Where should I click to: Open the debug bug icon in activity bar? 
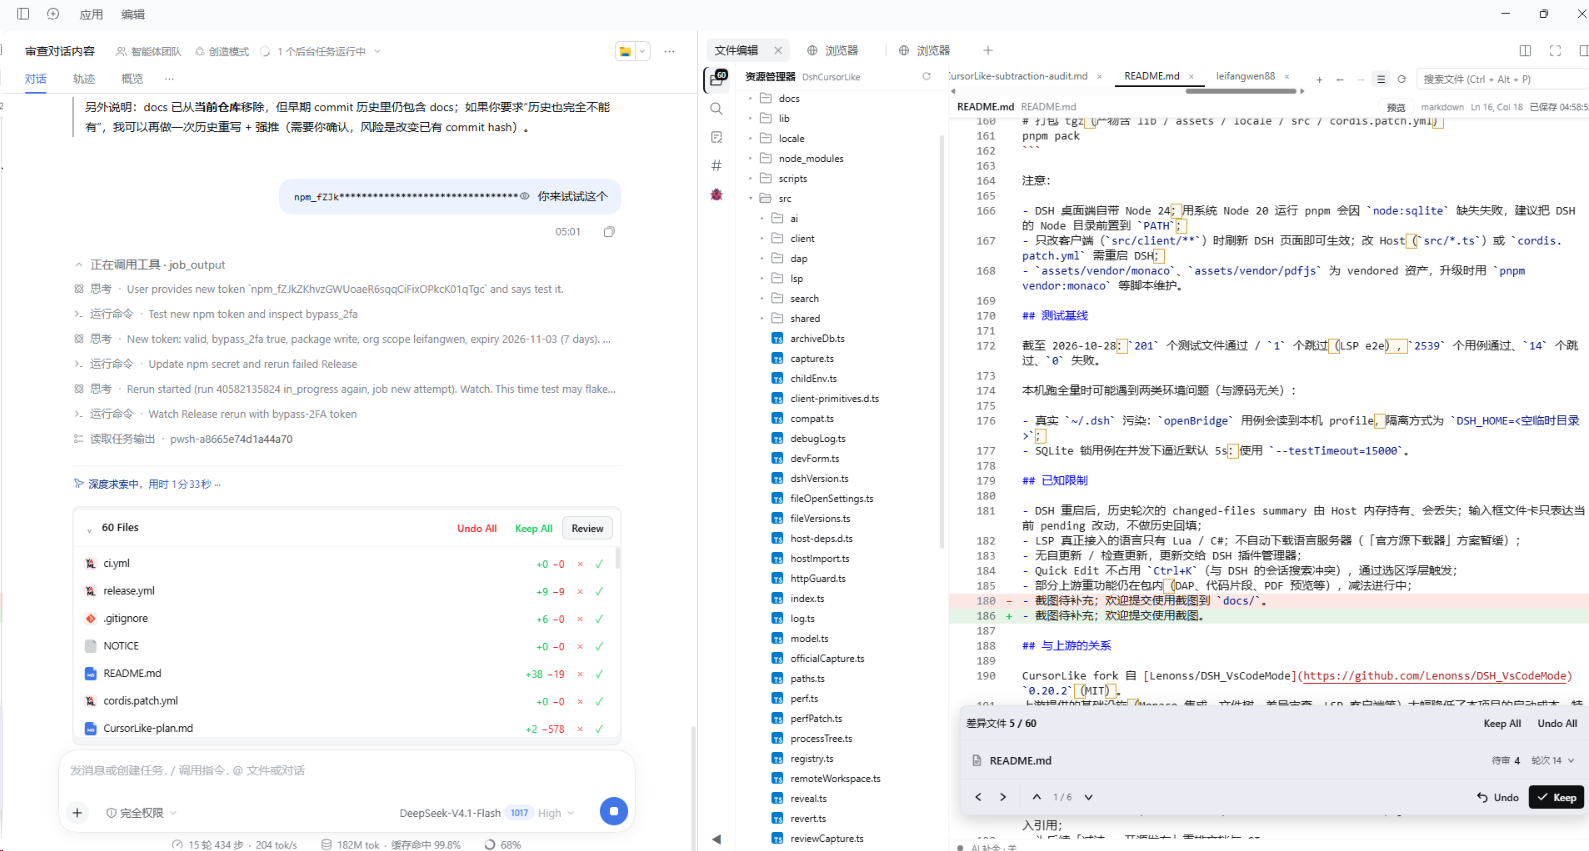click(716, 194)
